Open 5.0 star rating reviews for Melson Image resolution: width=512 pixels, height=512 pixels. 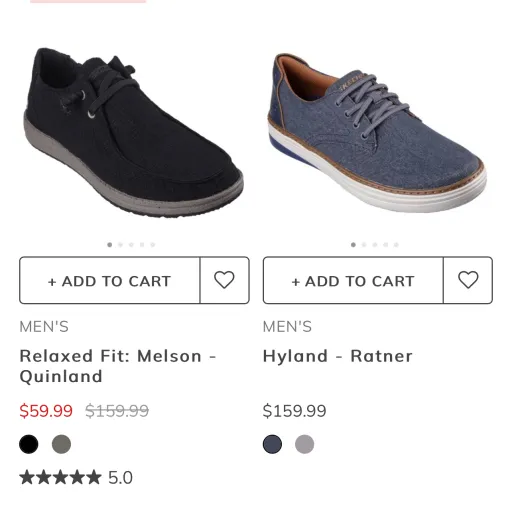[76, 477]
